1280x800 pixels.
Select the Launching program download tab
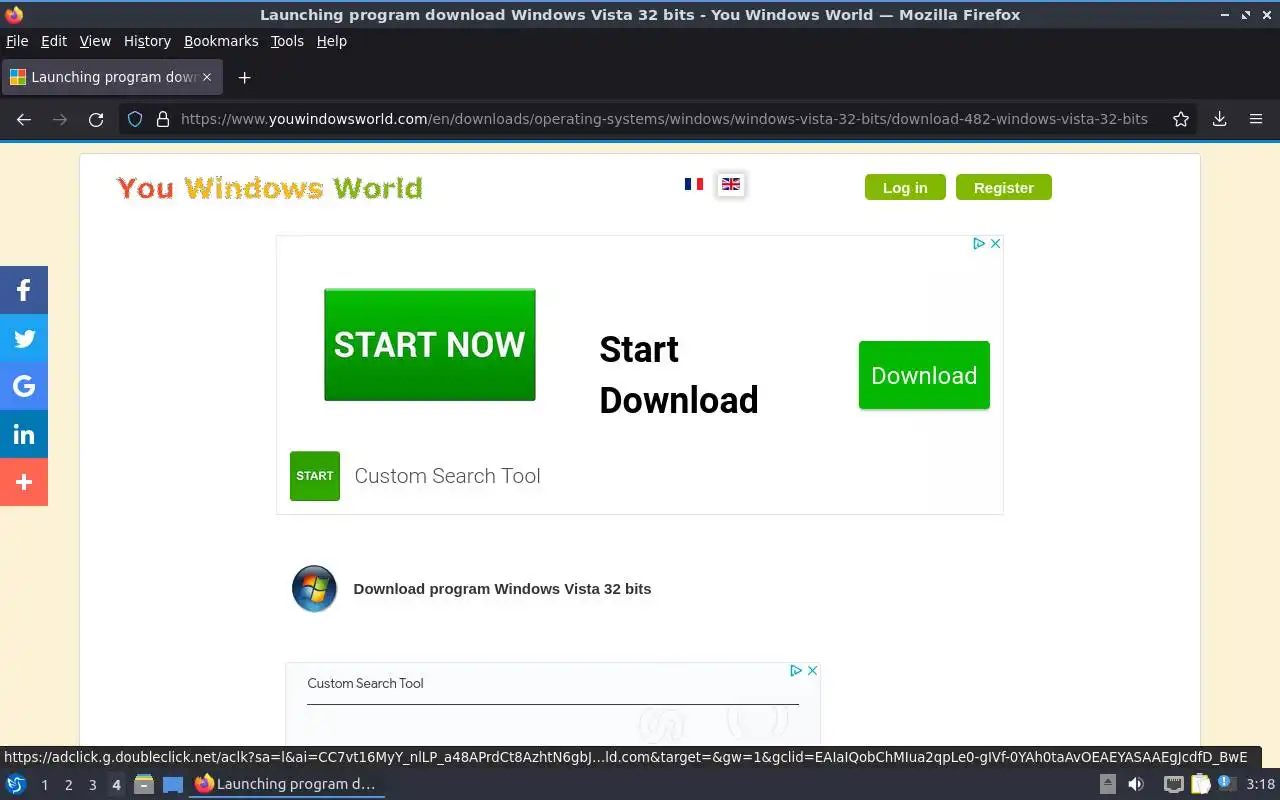pos(110,77)
